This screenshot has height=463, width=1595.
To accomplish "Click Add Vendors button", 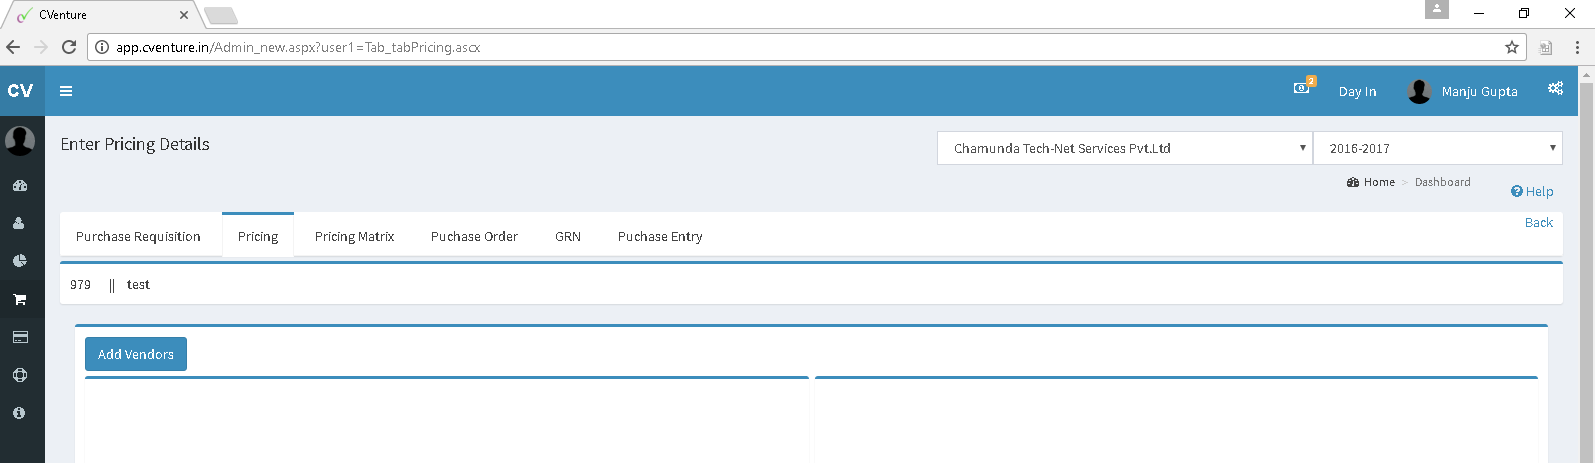I will pos(136,354).
